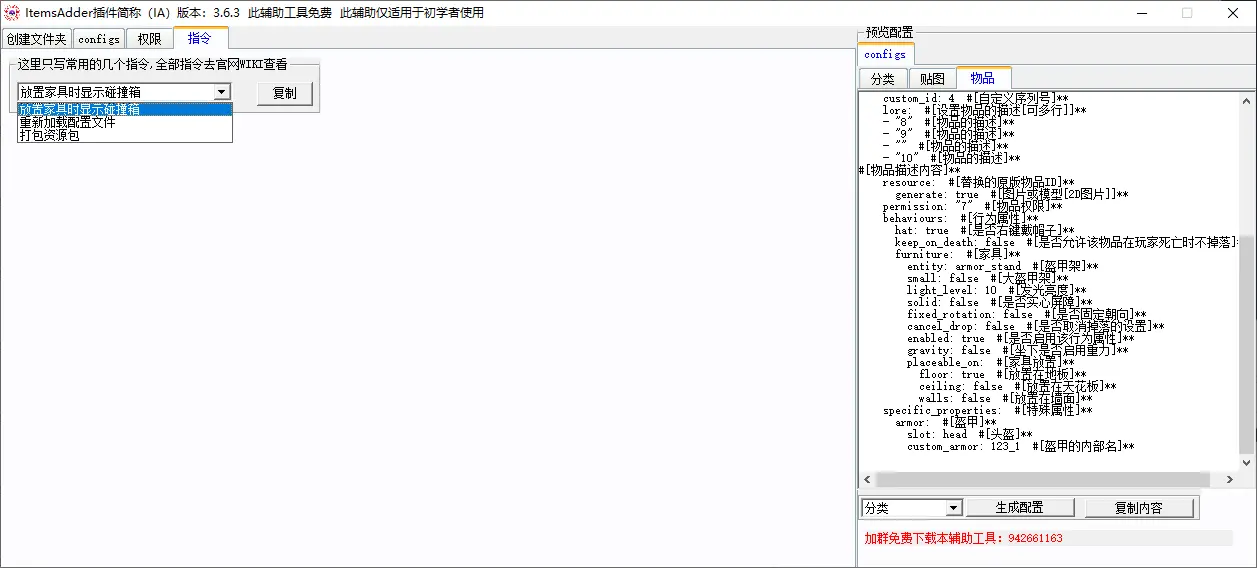The width and height of the screenshot is (1257, 568).
Task: Click the line 'solid: false'
Action: point(1000,302)
